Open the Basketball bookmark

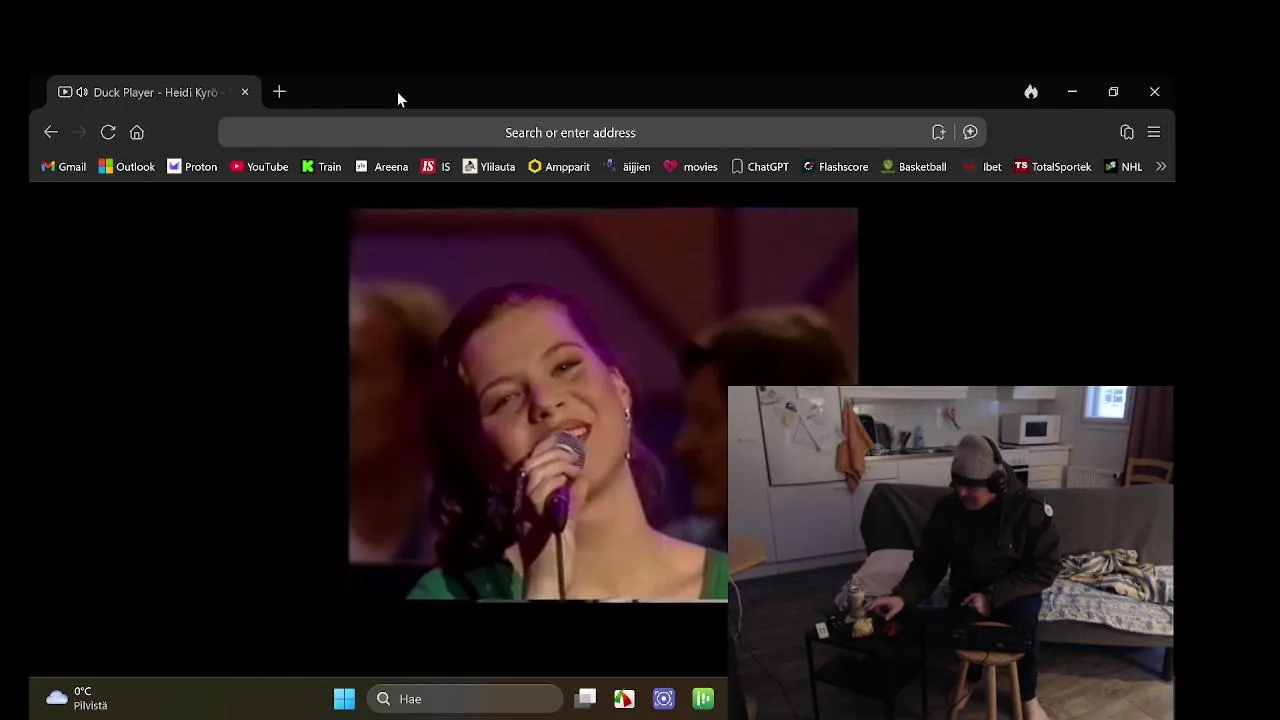point(913,167)
